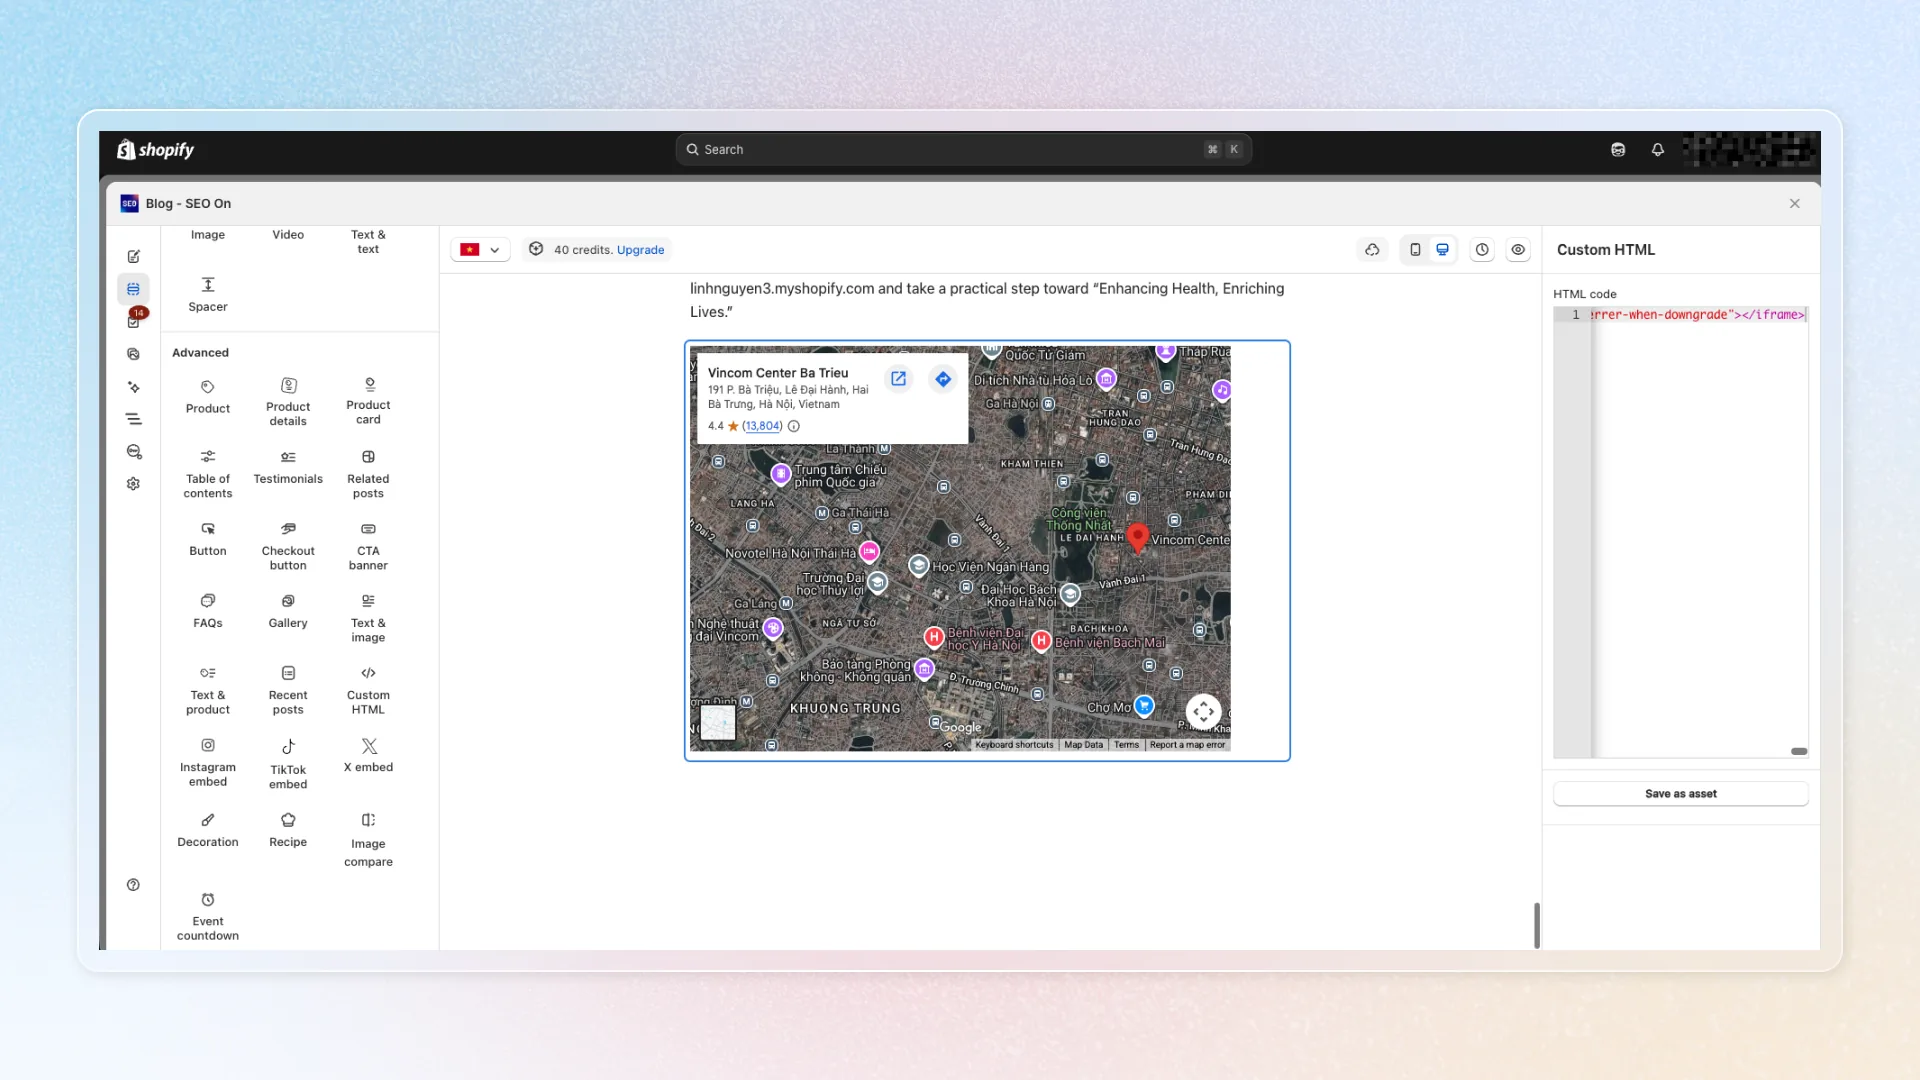The image size is (1920, 1080).
Task: Switch to desktop preview
Action: 1442,250
